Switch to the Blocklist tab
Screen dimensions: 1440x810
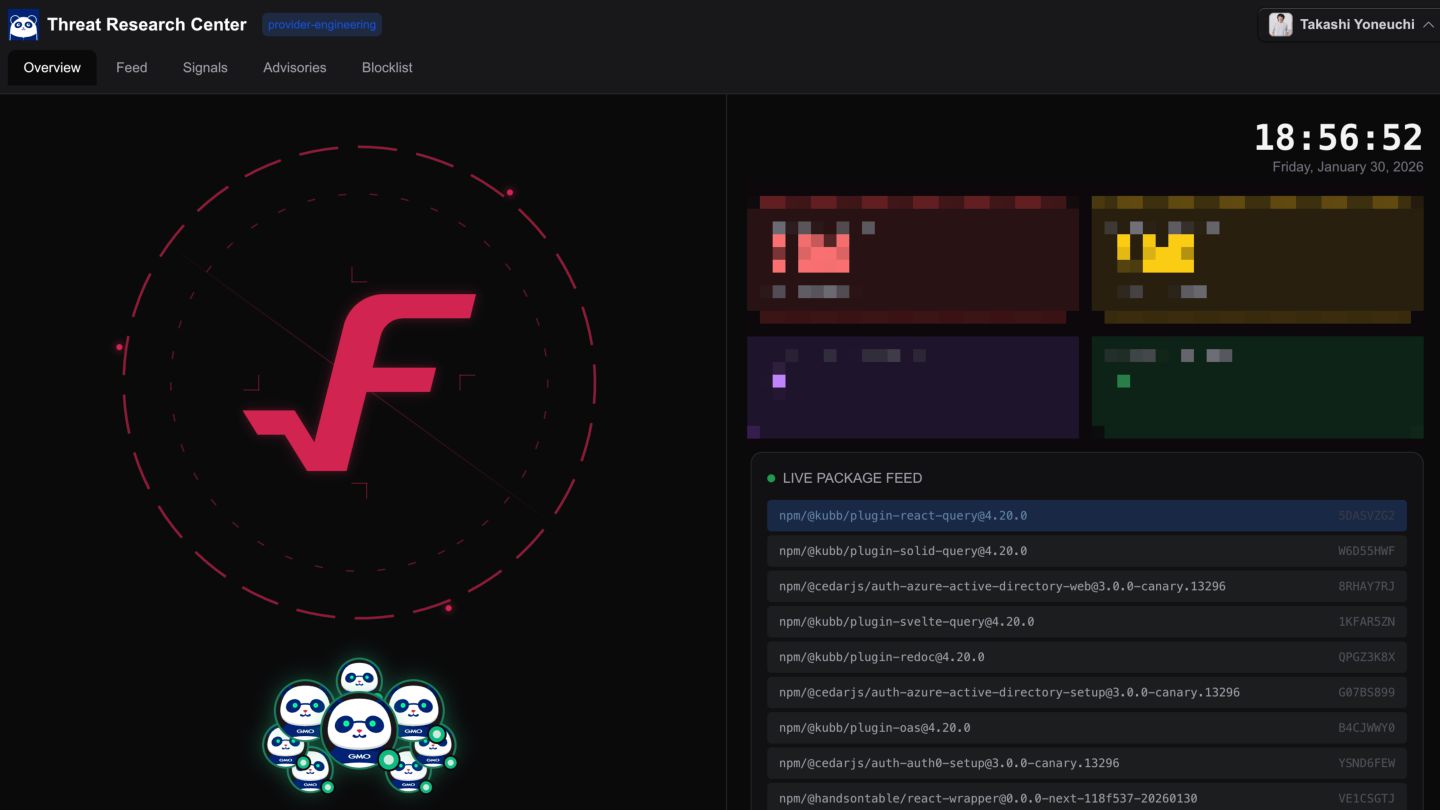(x=387, y=68)
